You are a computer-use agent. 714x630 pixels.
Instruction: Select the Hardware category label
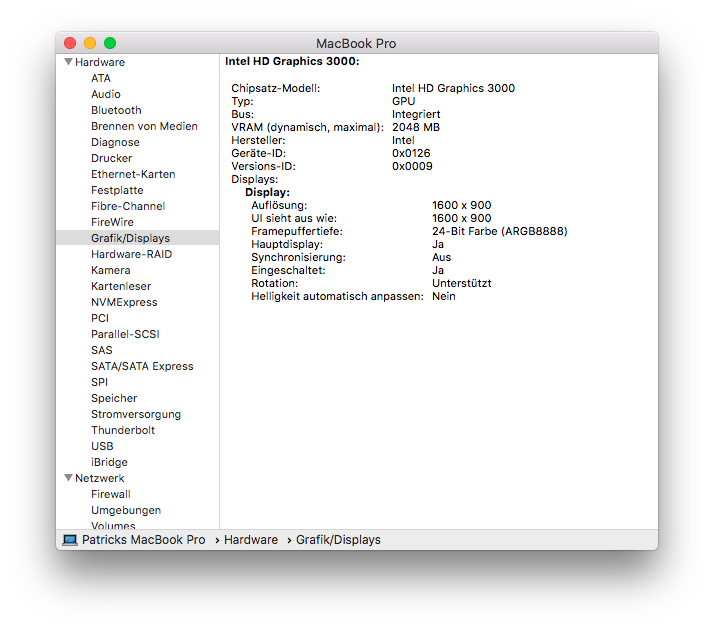pyautogui.click(x=100, y=62)
